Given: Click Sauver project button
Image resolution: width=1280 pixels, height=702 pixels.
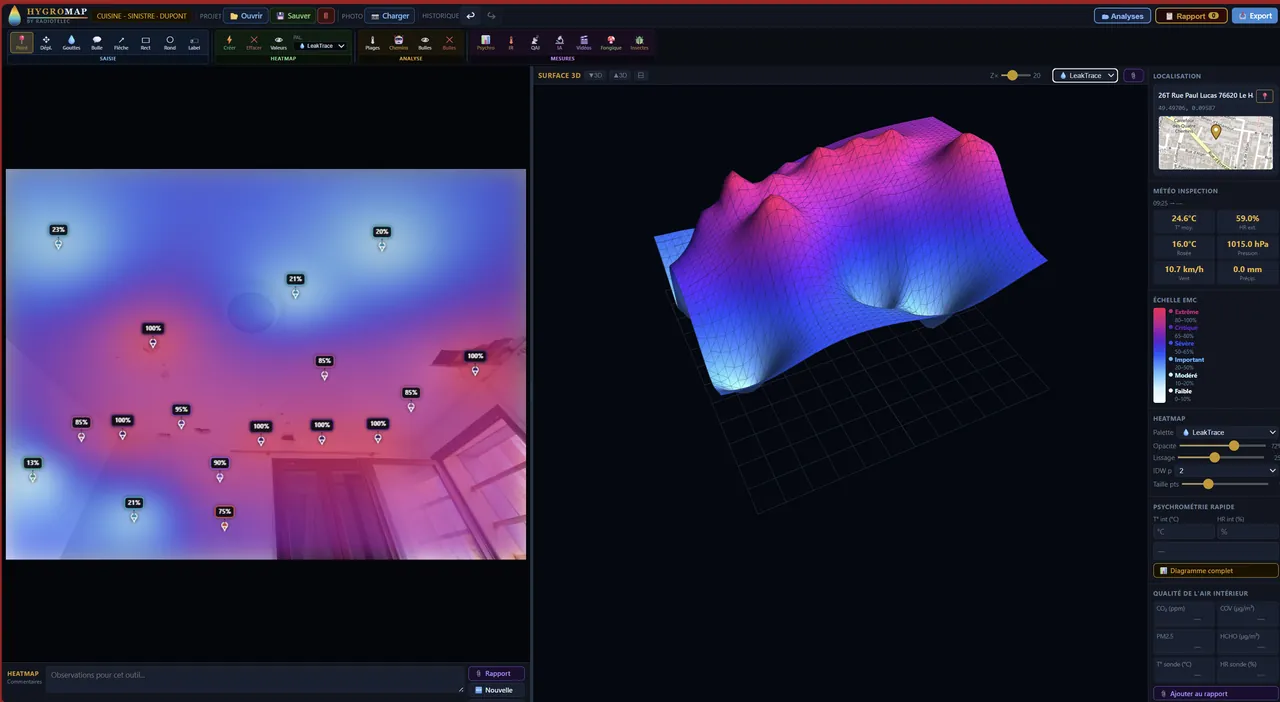Looking at the screenshot, I should pos(293,16).
